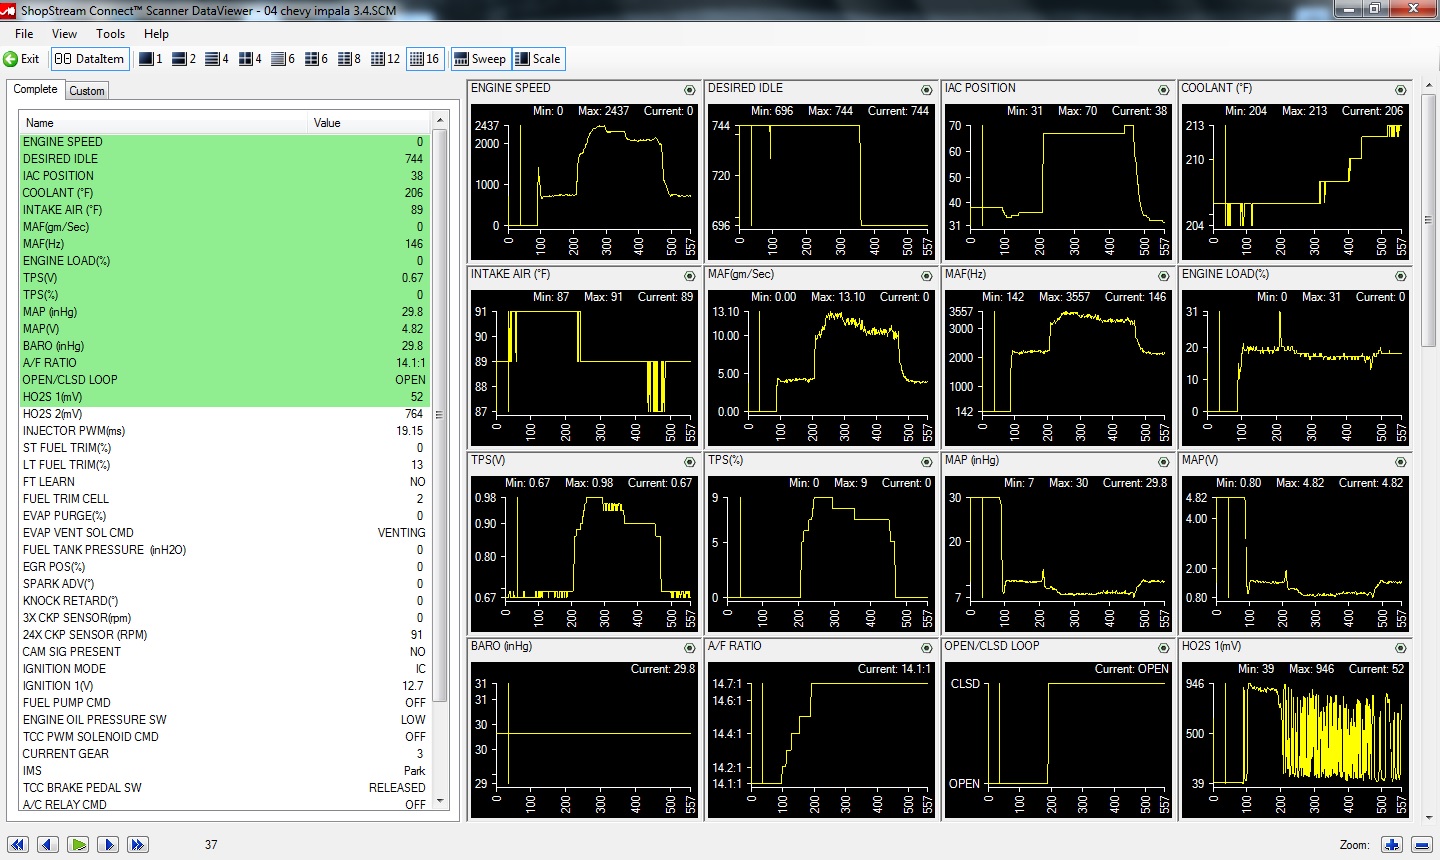This screenshot has width=1440, height=860.
Task: Select the INJECTOR PWM(ms) row
Action: click(x=224, y=431)
